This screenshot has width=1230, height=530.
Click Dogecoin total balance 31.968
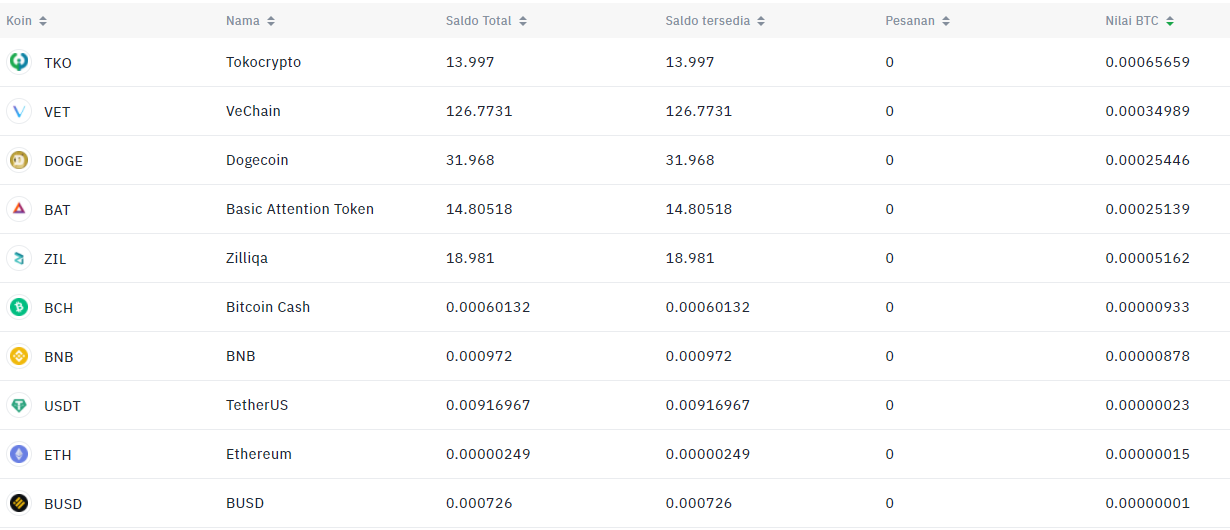click(x=470, y=160)
